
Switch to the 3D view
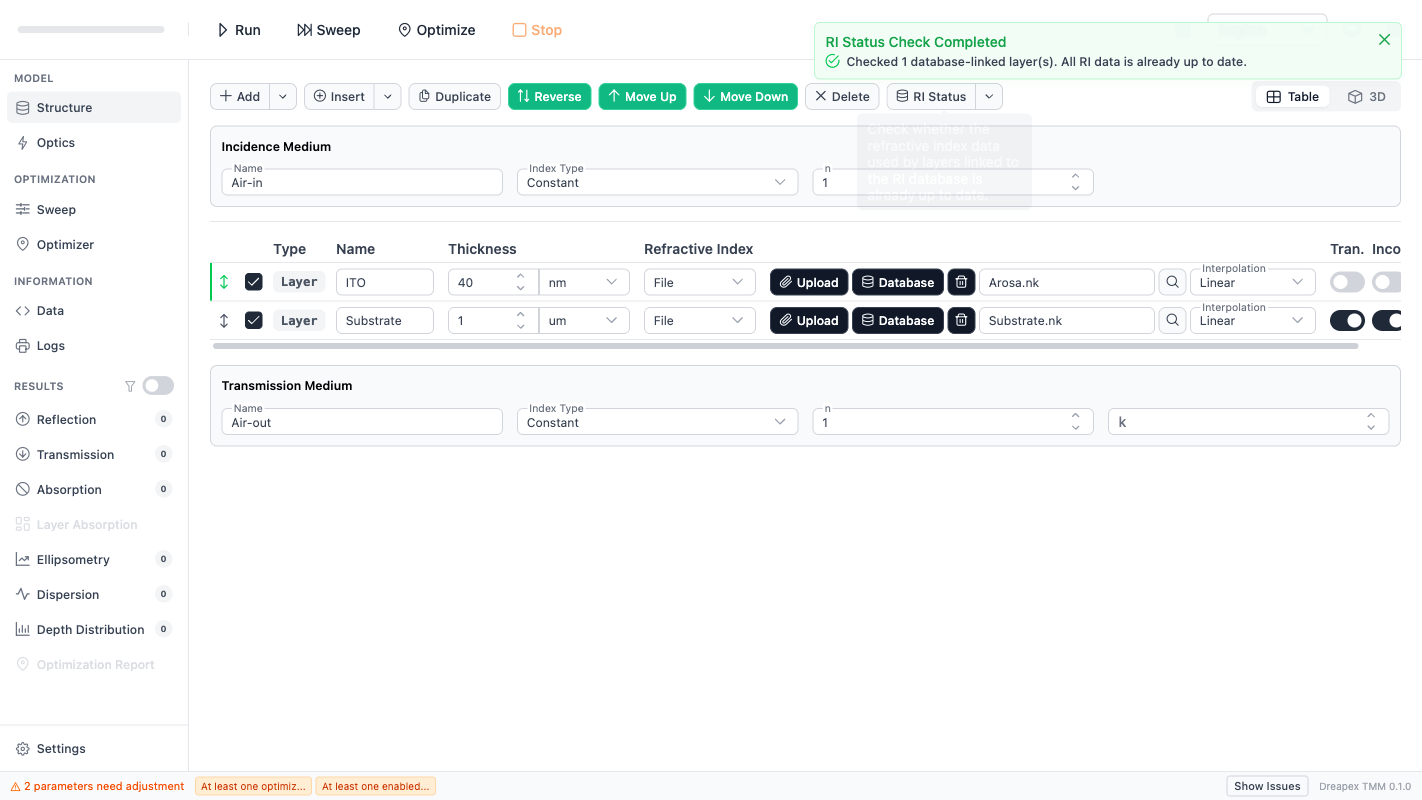tap(1367, 97)
